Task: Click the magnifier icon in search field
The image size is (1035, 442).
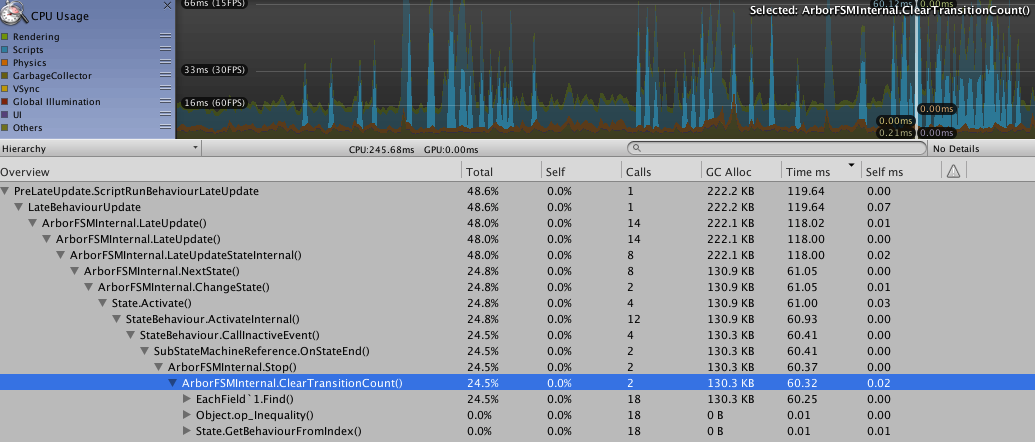Action: pyautogui.click(x=635, y=149)
